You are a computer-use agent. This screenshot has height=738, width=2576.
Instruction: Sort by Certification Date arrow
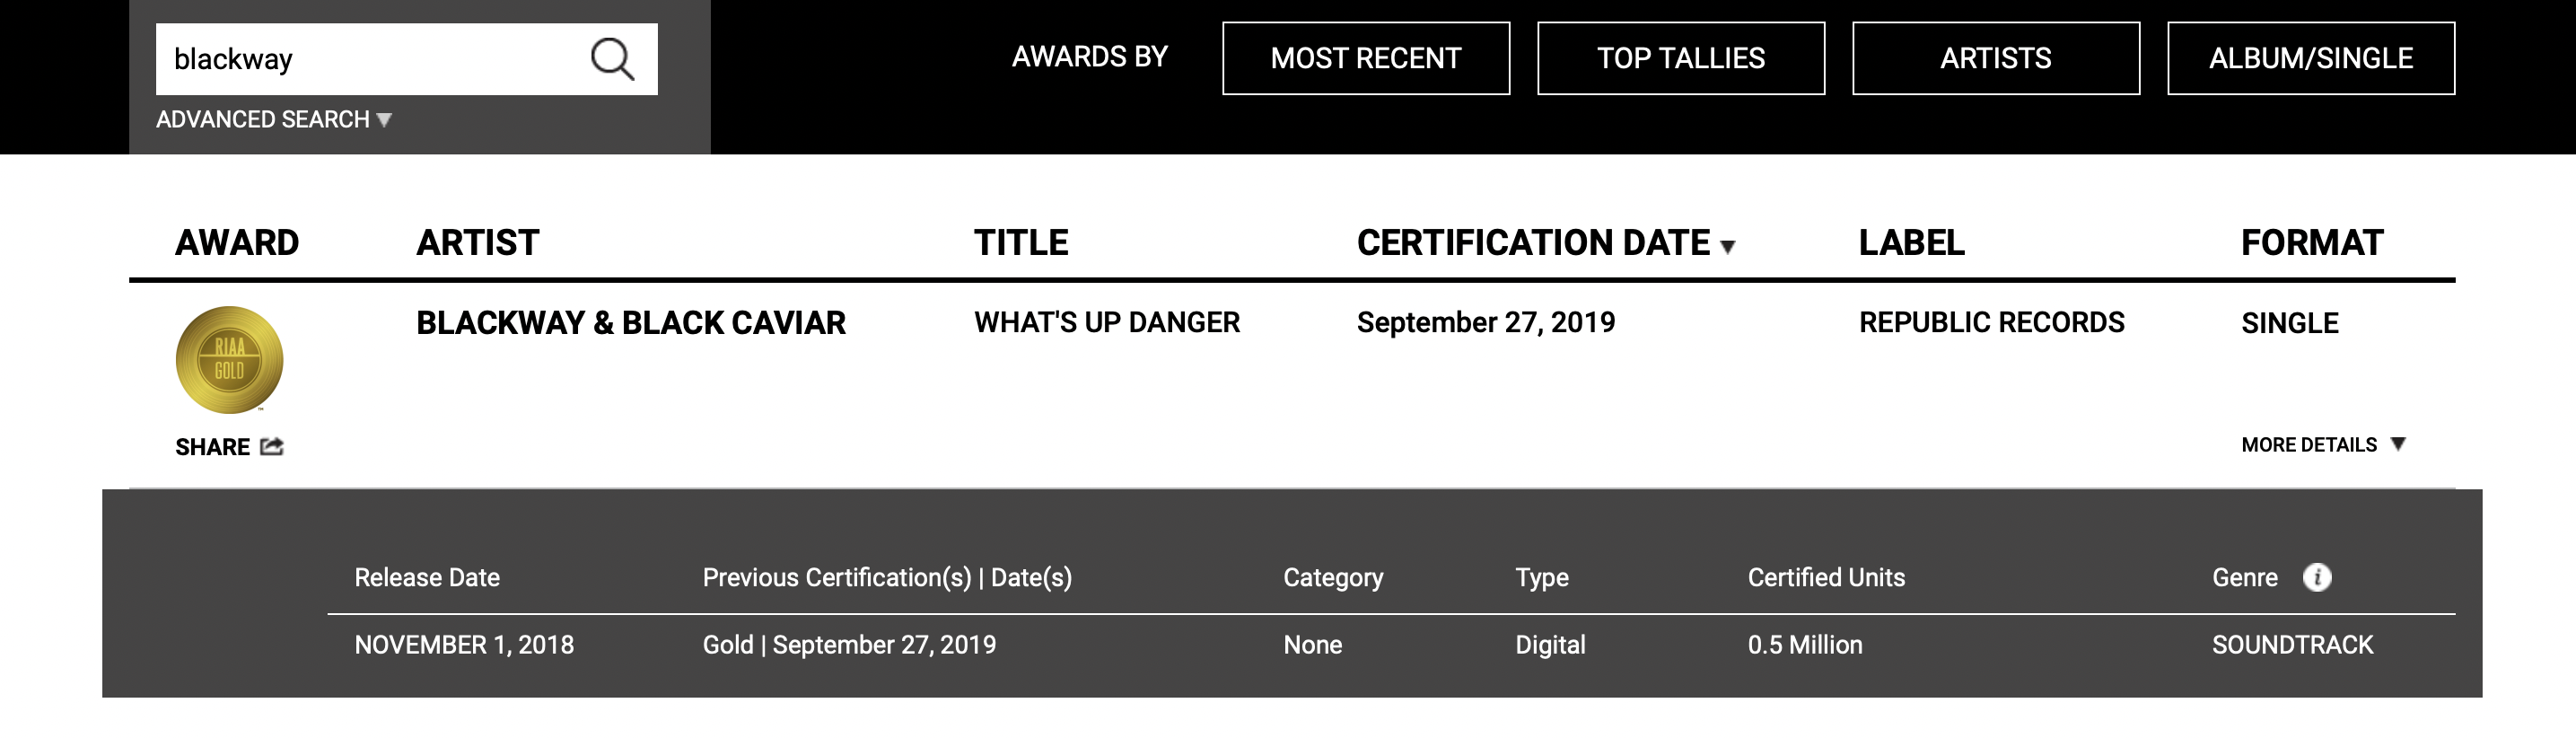tap(1727, 246)
